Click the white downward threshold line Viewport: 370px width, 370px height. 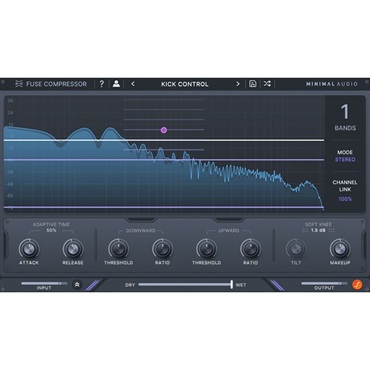[x=164, y=140]
